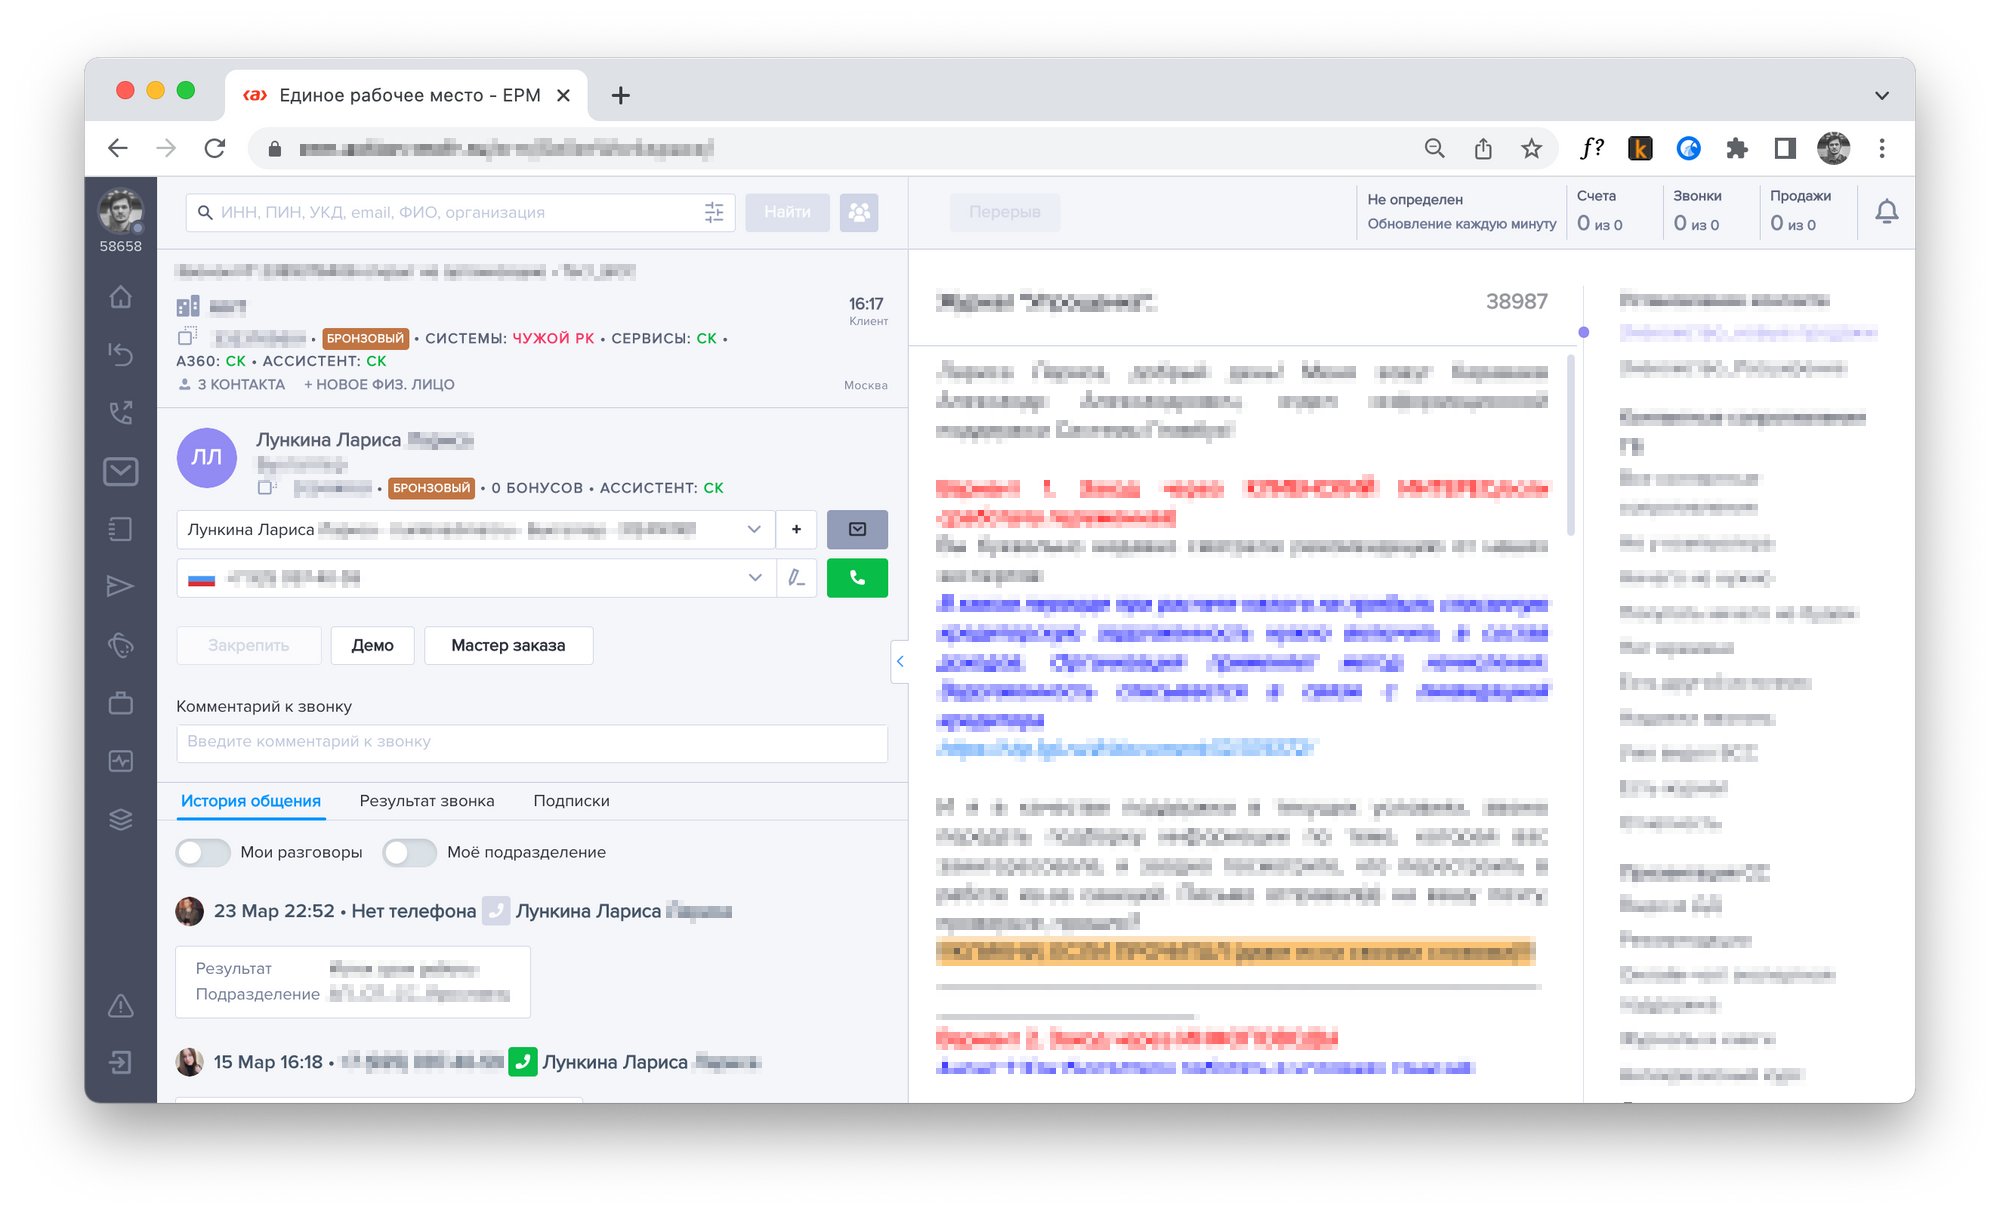Image resolution: width=2000 pixels, height=1215 pixels.
Task: Click the Мастер заказа button
Action: (508, 646)
